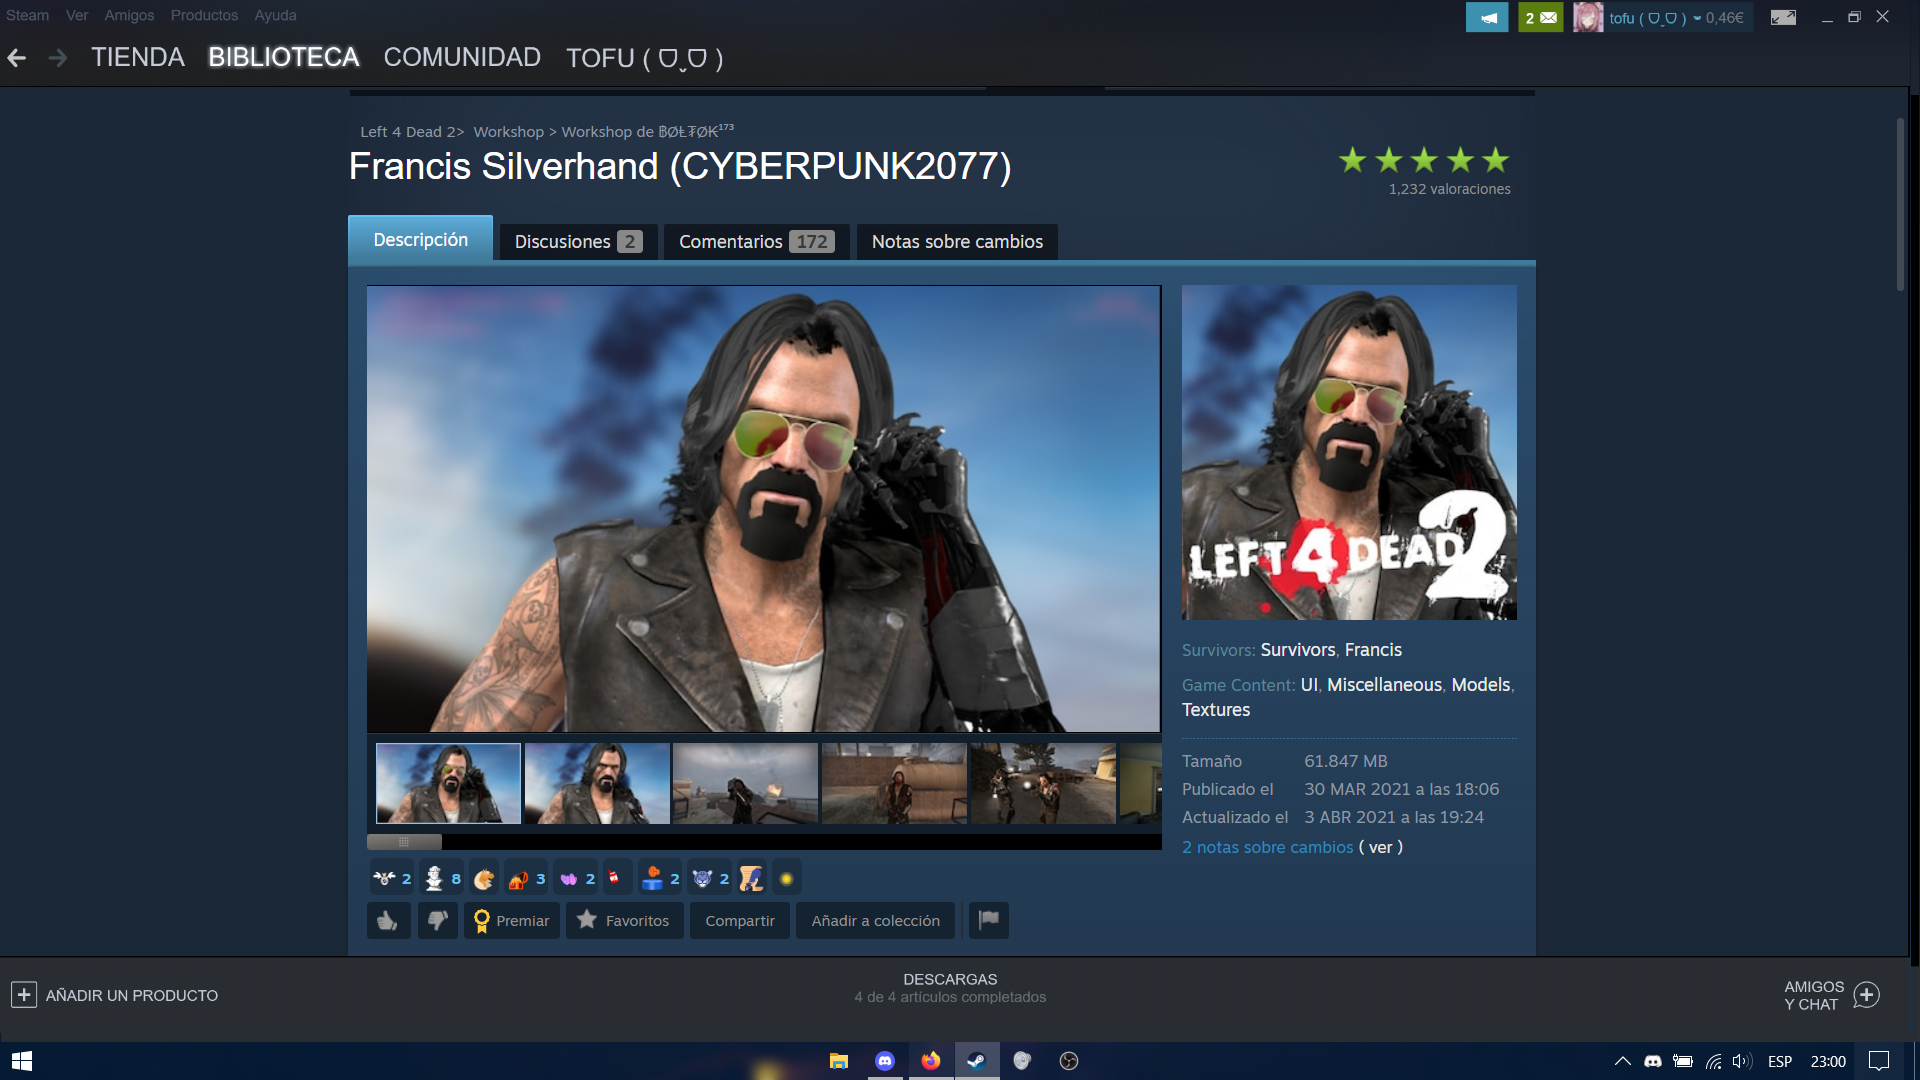This screenshot has height=1080, width=1920.
Task: Open the Workshop breadcrumb link
Action: (508, 132)
